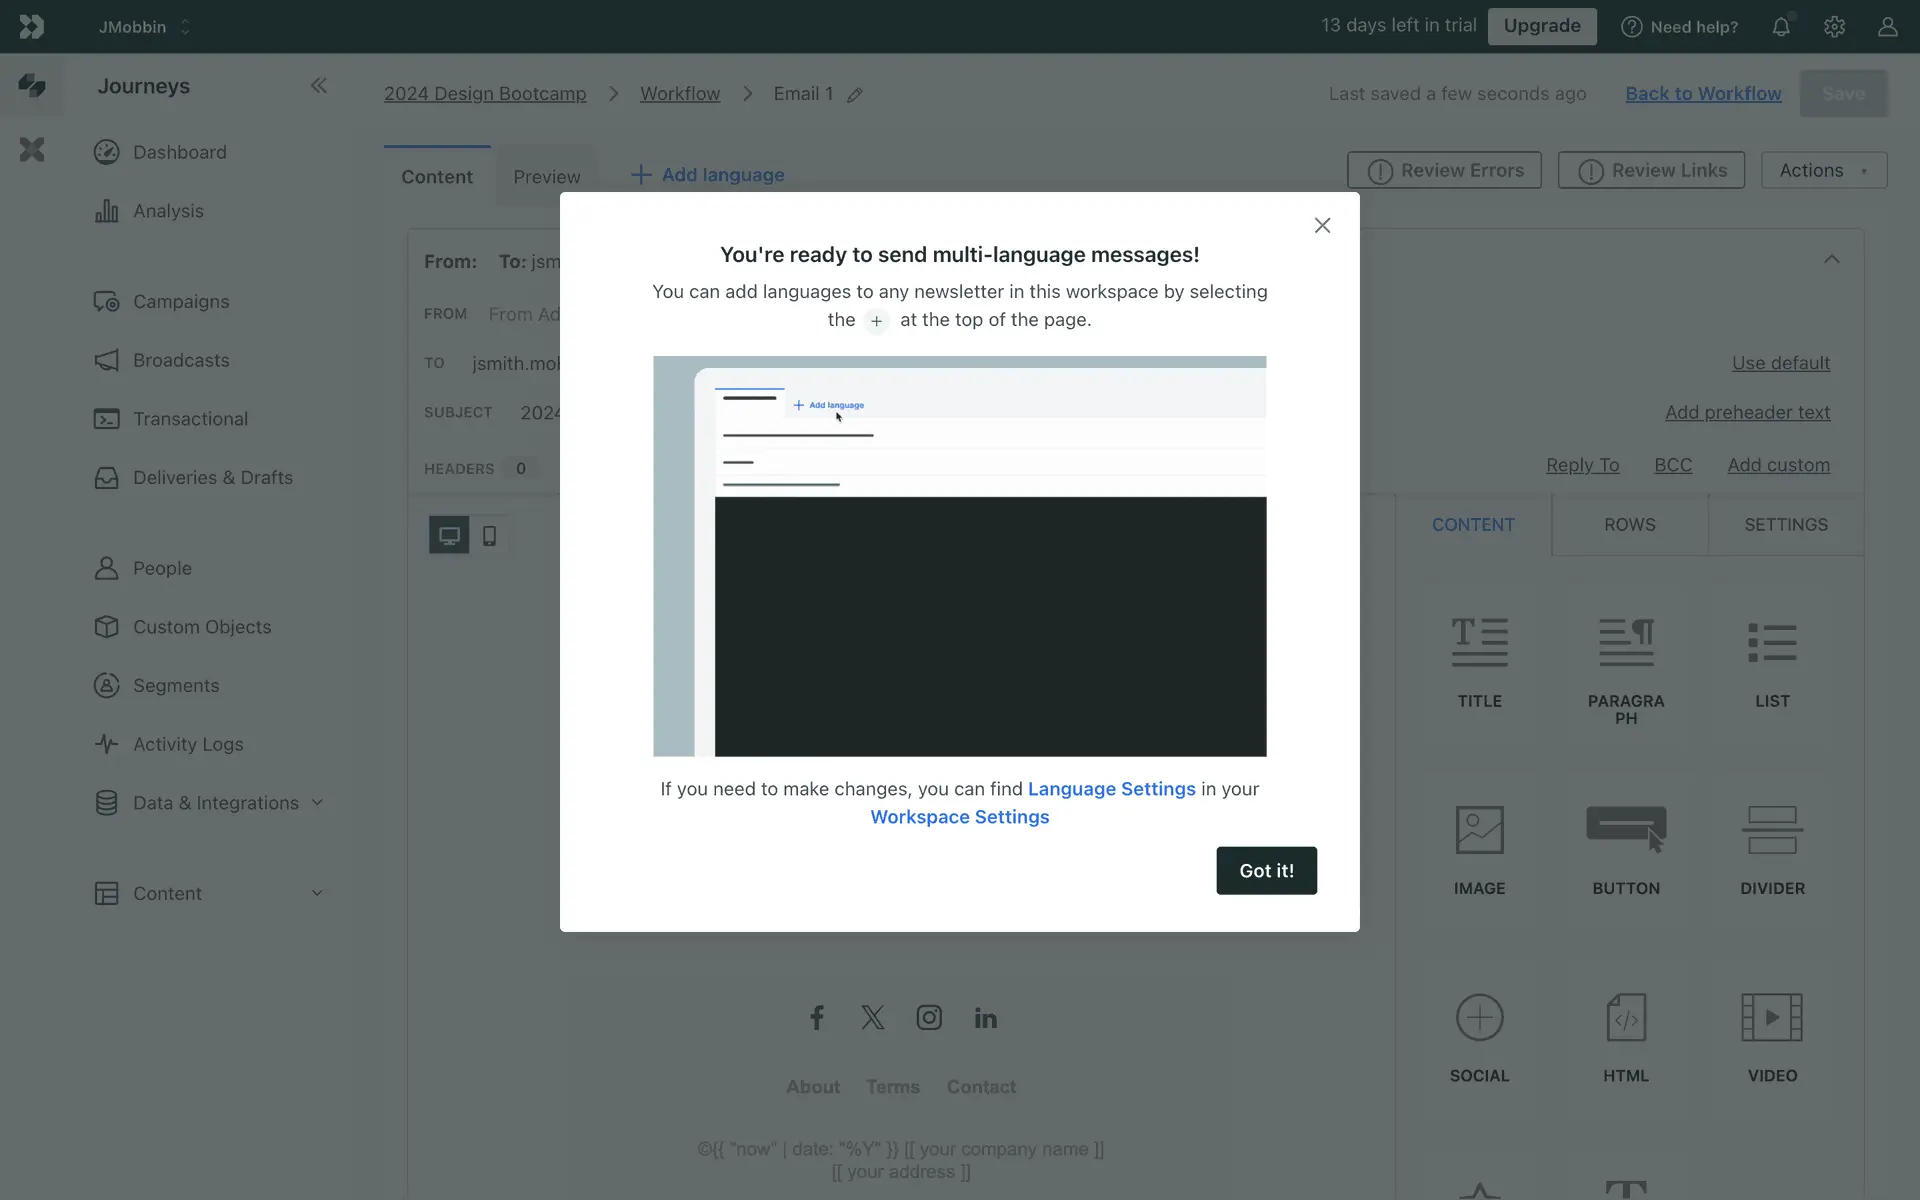Click the Instagram social icon
Image resolution: width=1920 pixels, height=1200 pixels.
point(929,1018)
